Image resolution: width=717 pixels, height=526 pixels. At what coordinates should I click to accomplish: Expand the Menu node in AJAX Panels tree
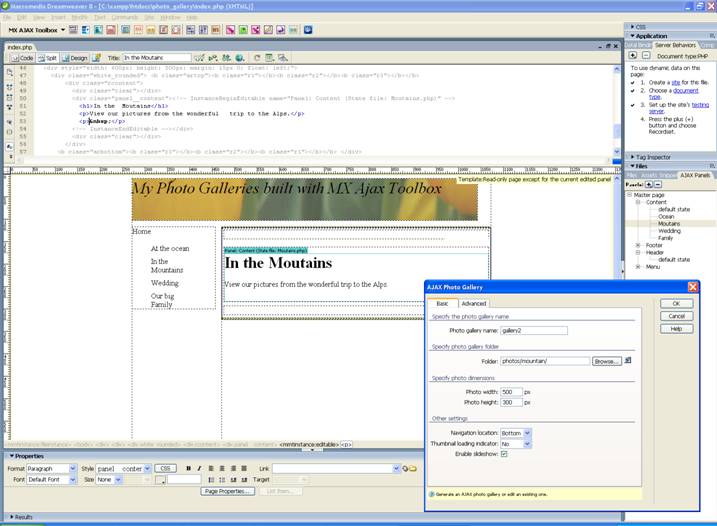click(x=638, y=267)
